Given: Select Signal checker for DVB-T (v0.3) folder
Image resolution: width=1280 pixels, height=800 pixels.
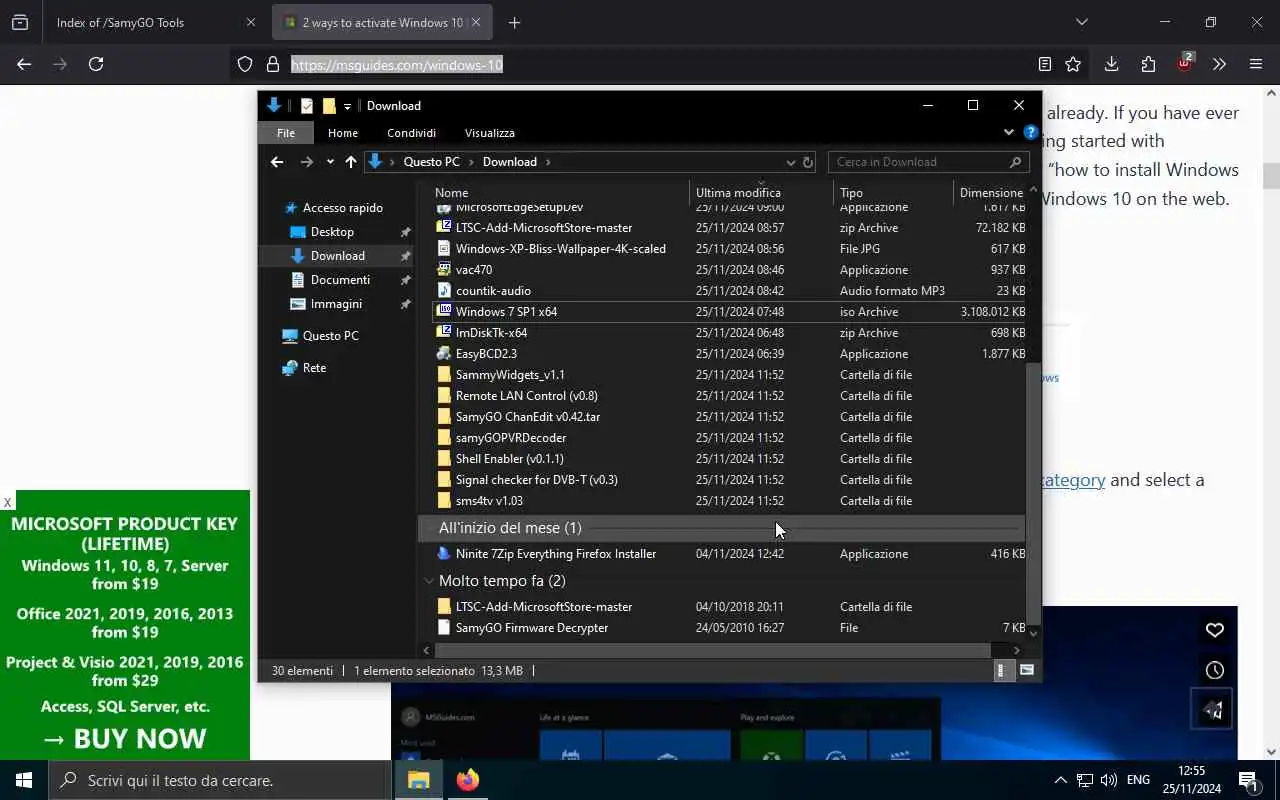Looking at the screenshot, I should tap(730, 480).
